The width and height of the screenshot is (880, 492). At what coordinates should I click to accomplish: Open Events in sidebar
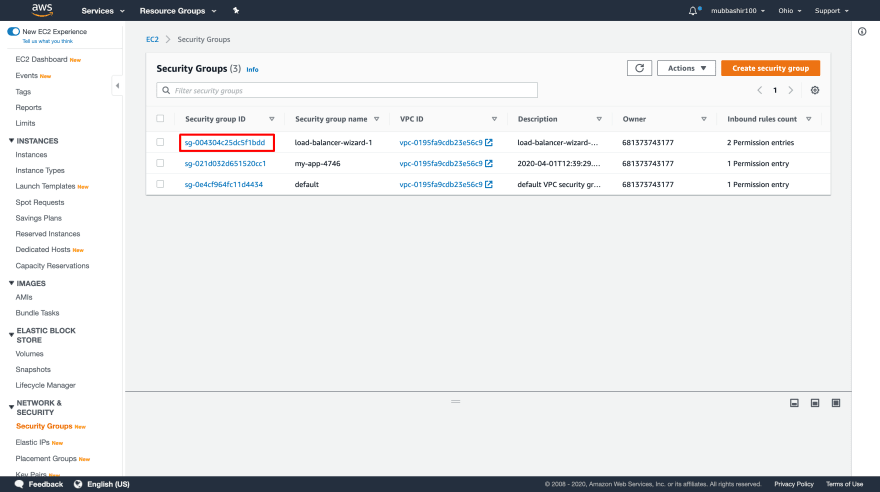[26, 76]
